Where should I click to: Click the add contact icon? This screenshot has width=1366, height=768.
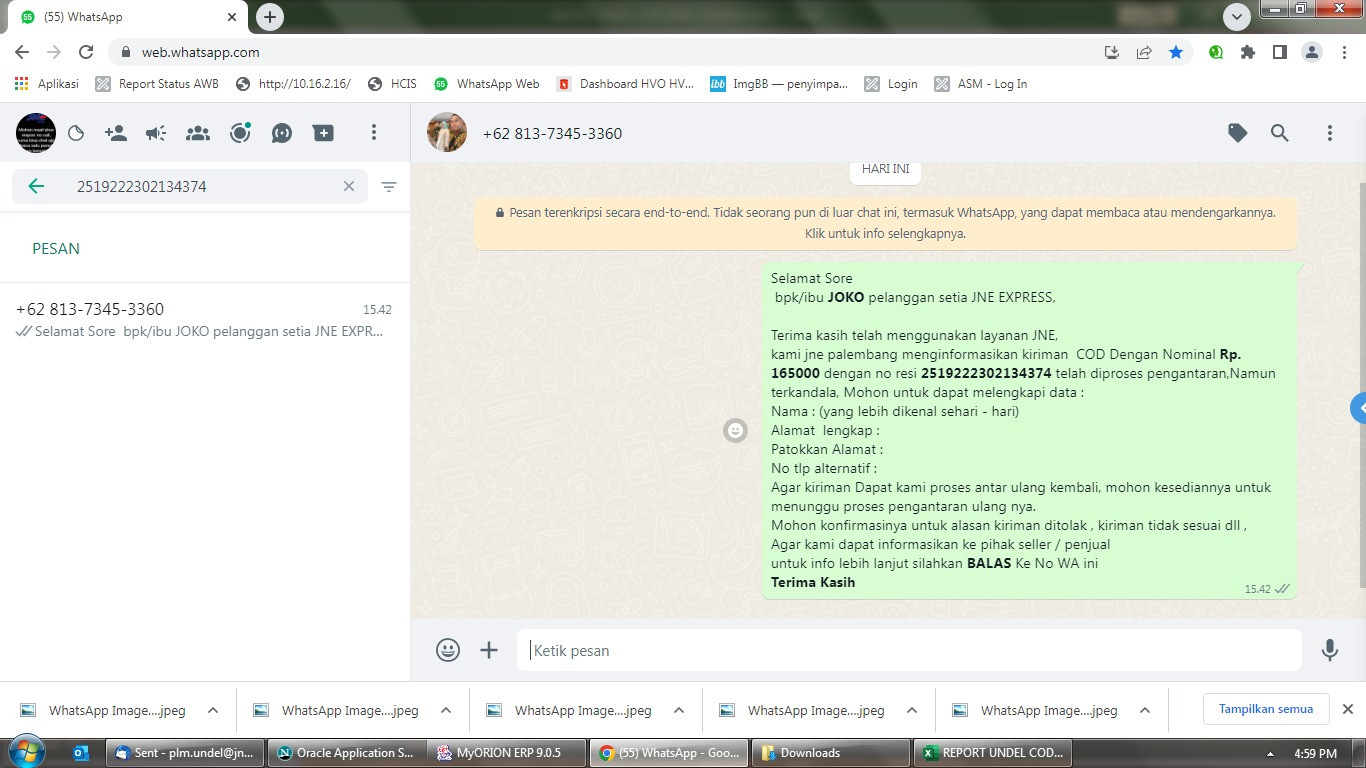point(116,133)
